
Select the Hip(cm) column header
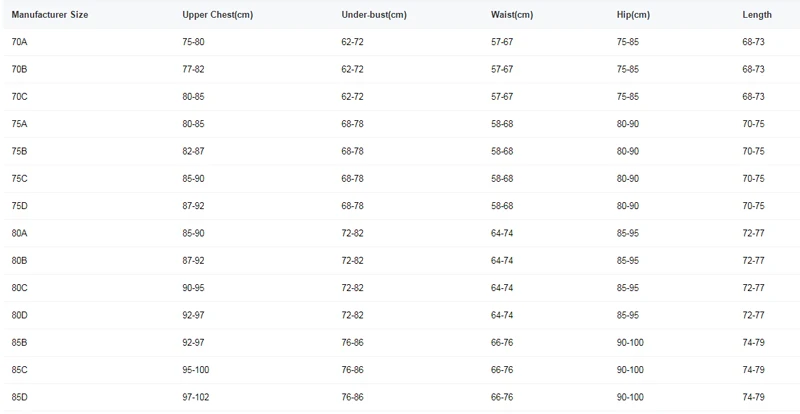click(633, 15)
